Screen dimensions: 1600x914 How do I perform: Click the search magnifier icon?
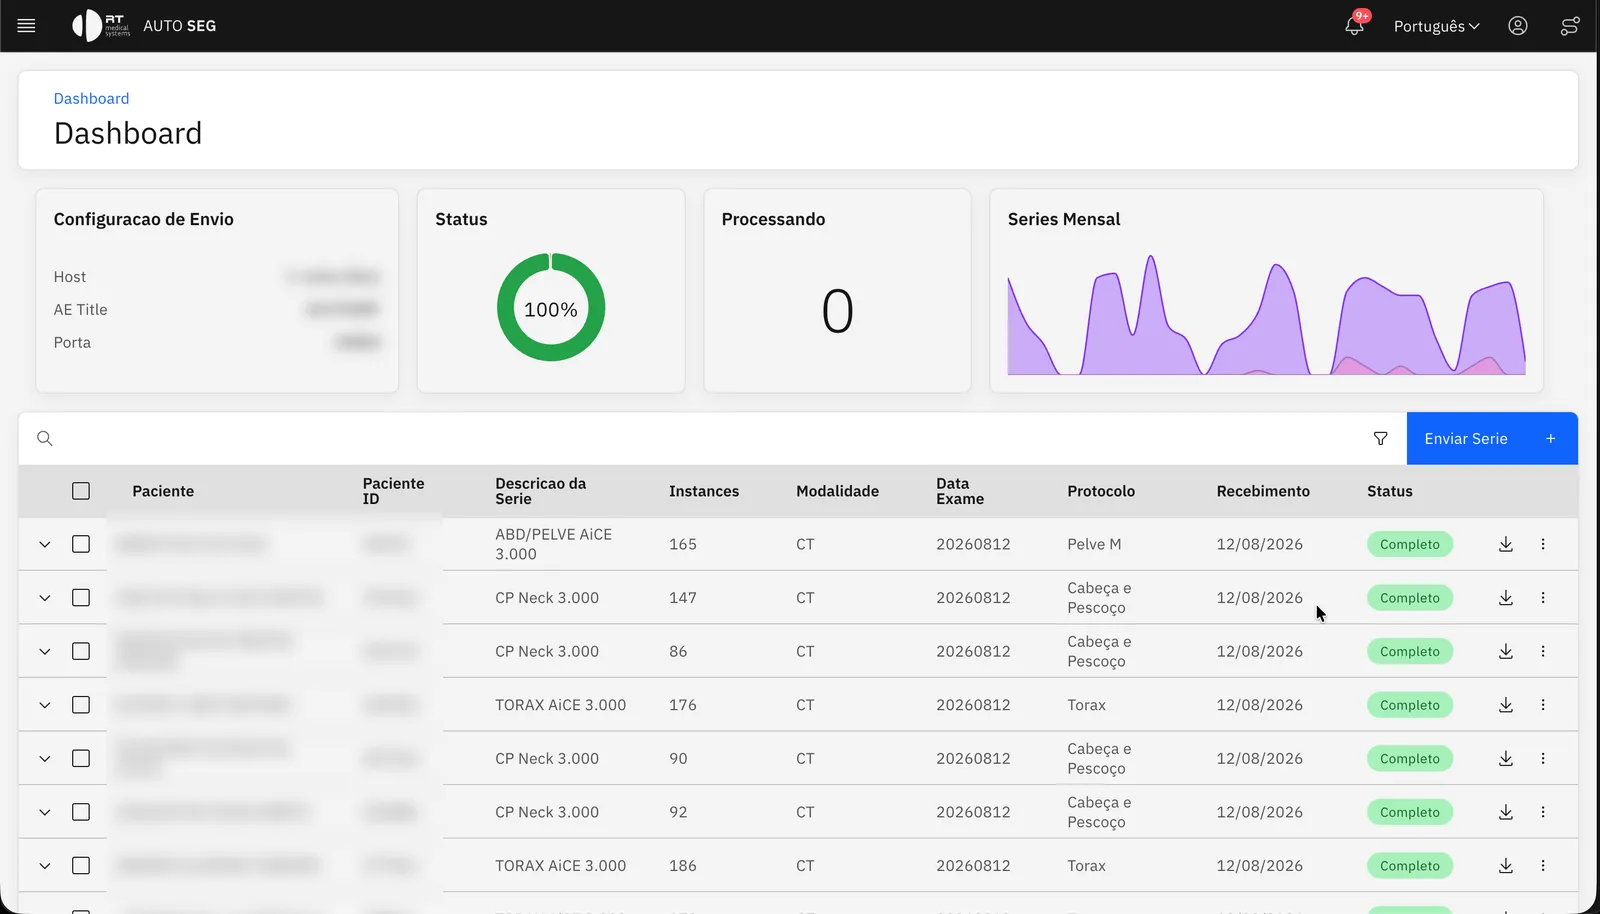coord(45,438)
